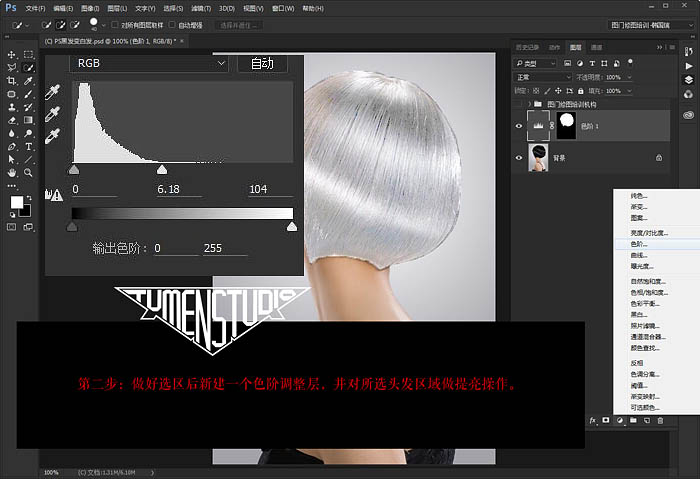700x479 pixels.
Task: Click the new adjustment layer half-circle button
Action: (x=620, y=421)
